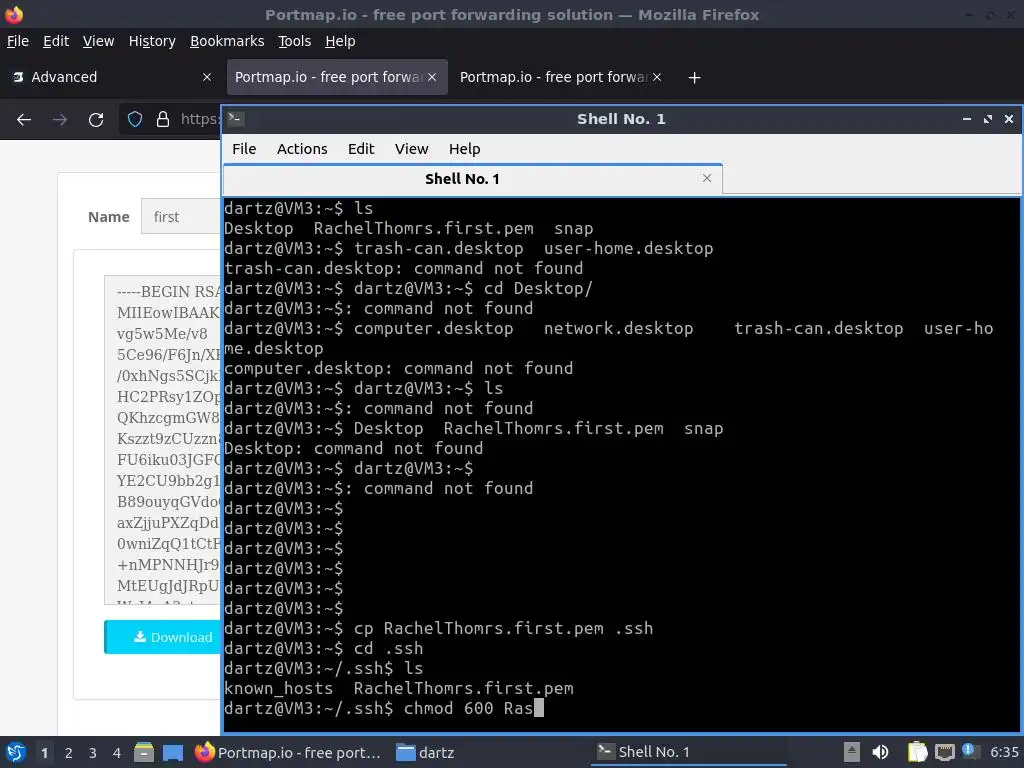Switch to workspace 2 in taskbar

pos(69,753)
